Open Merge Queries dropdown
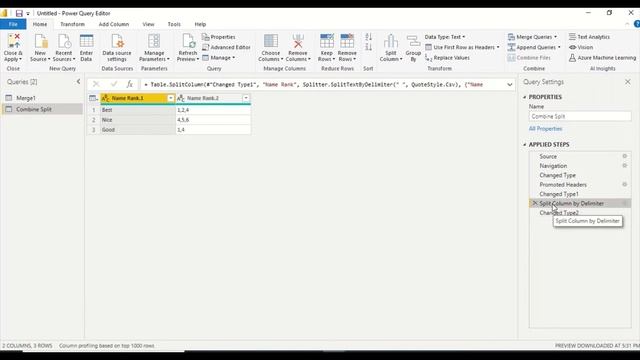The image size is (640, 360). click(532, 37)
